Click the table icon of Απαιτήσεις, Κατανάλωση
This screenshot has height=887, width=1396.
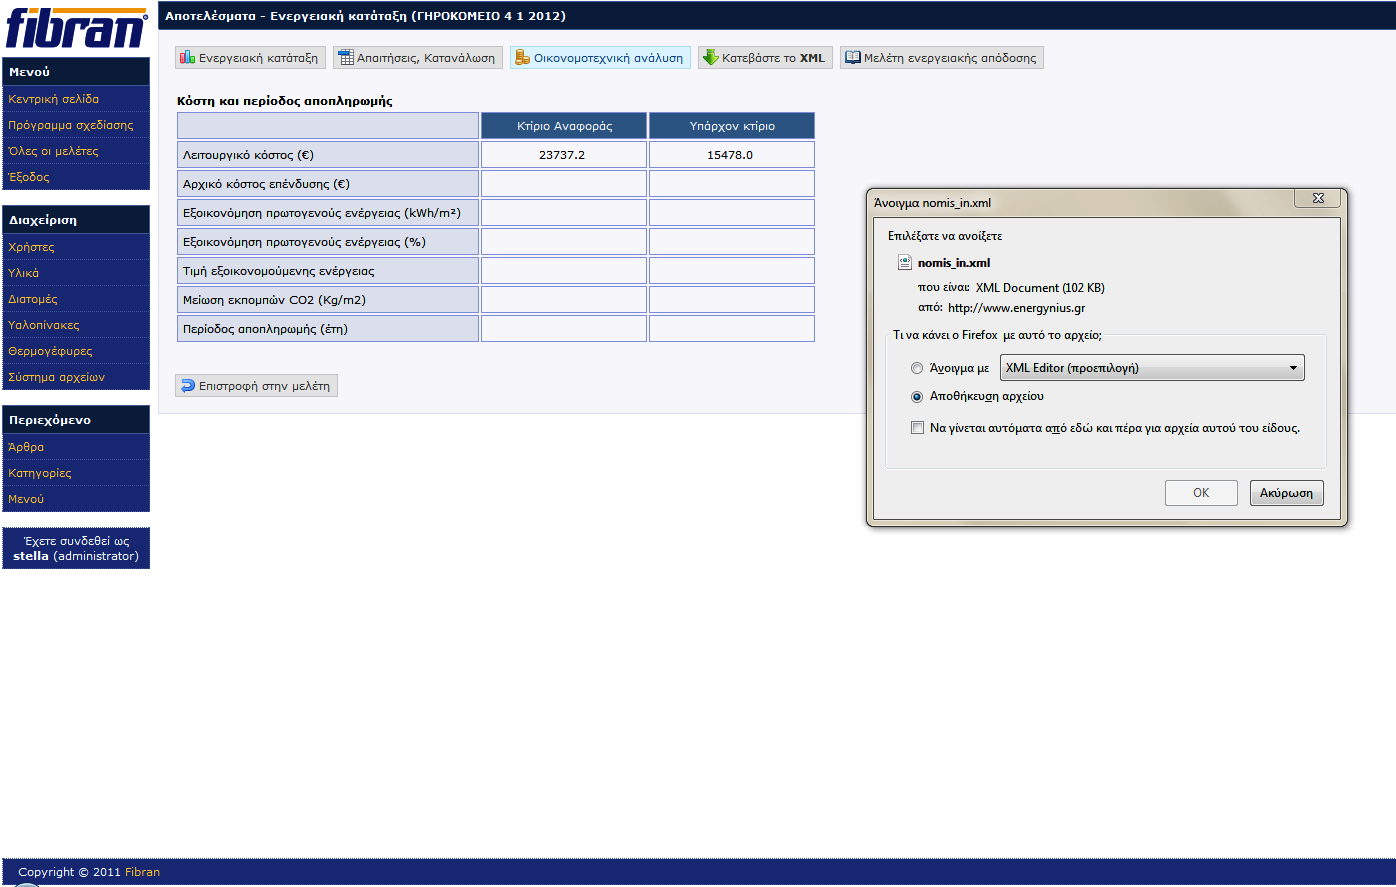(x=345, y=58)
